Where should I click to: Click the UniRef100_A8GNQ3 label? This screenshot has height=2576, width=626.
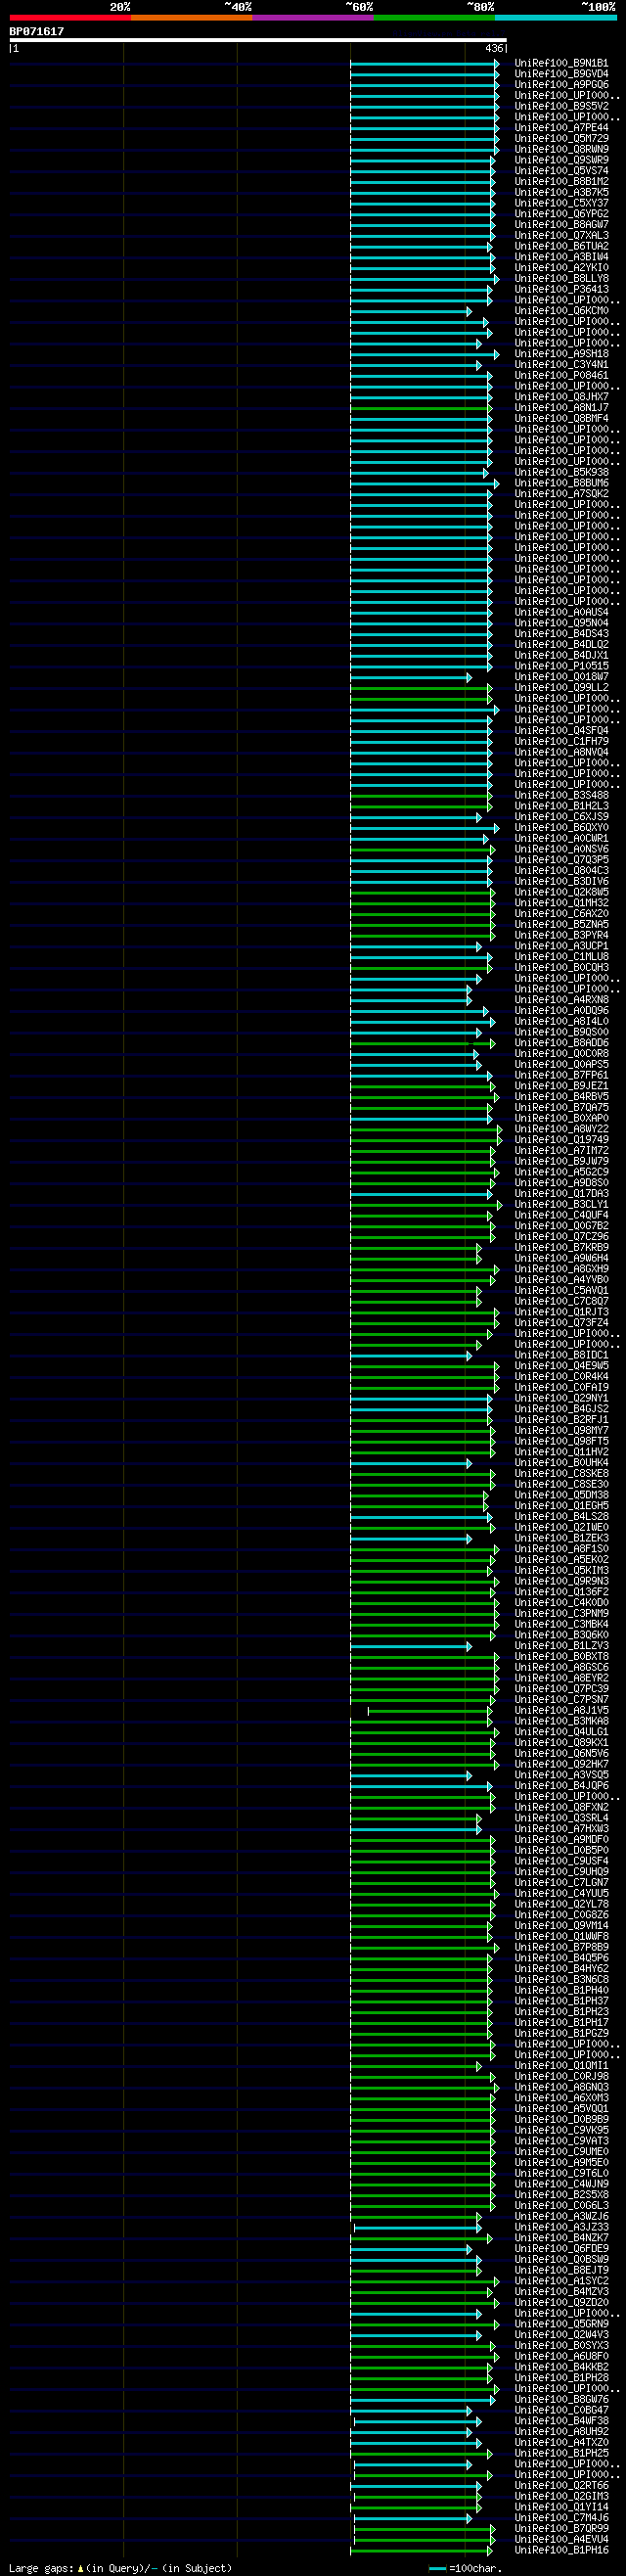561,2087
